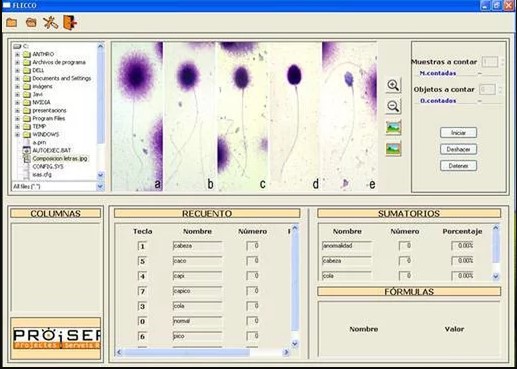Click the key box labeled 5
Screen dimensions: 517x369
pos(142,261)
